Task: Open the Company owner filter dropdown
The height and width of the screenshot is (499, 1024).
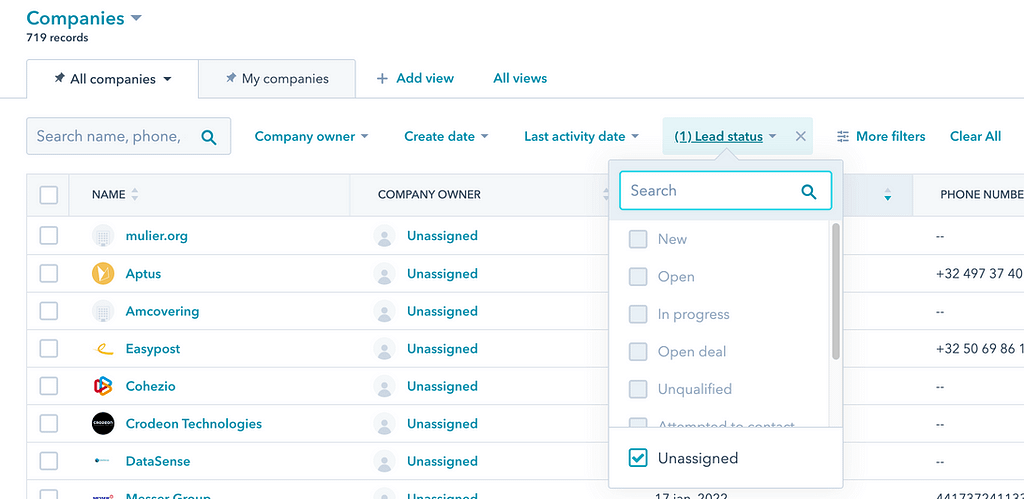Action: coord(312,137)
